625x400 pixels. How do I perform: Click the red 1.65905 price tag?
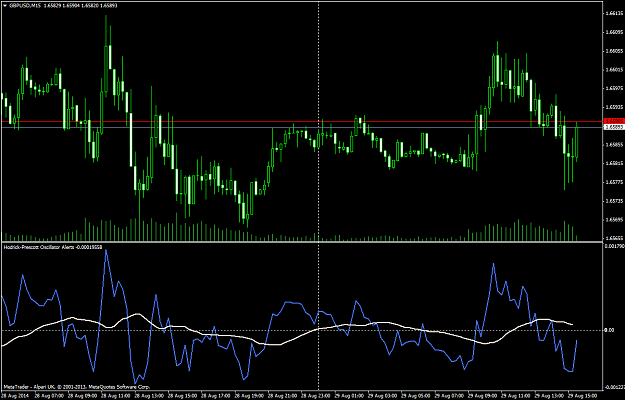(613, 121)
